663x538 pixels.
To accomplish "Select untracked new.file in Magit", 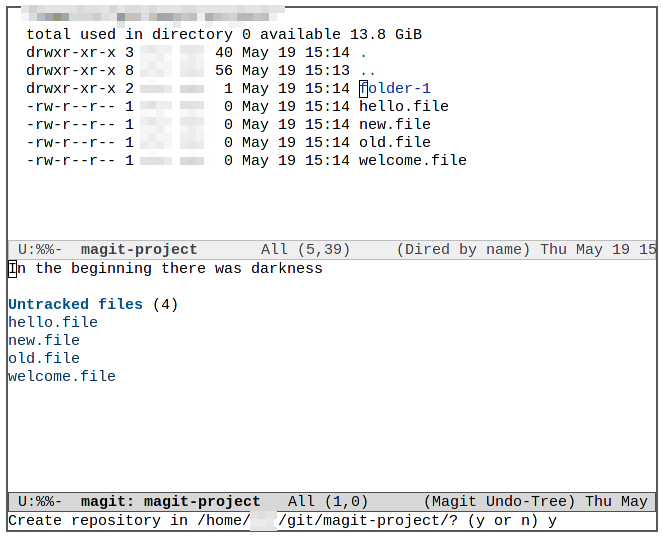I will tap(44, 340).
